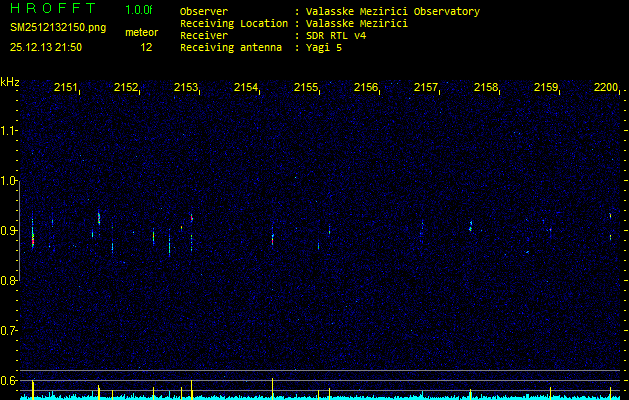Click the Yagi 5 antenna value
Screen dimensions: 629x400
pyautogui.click(x=324, y=47)
